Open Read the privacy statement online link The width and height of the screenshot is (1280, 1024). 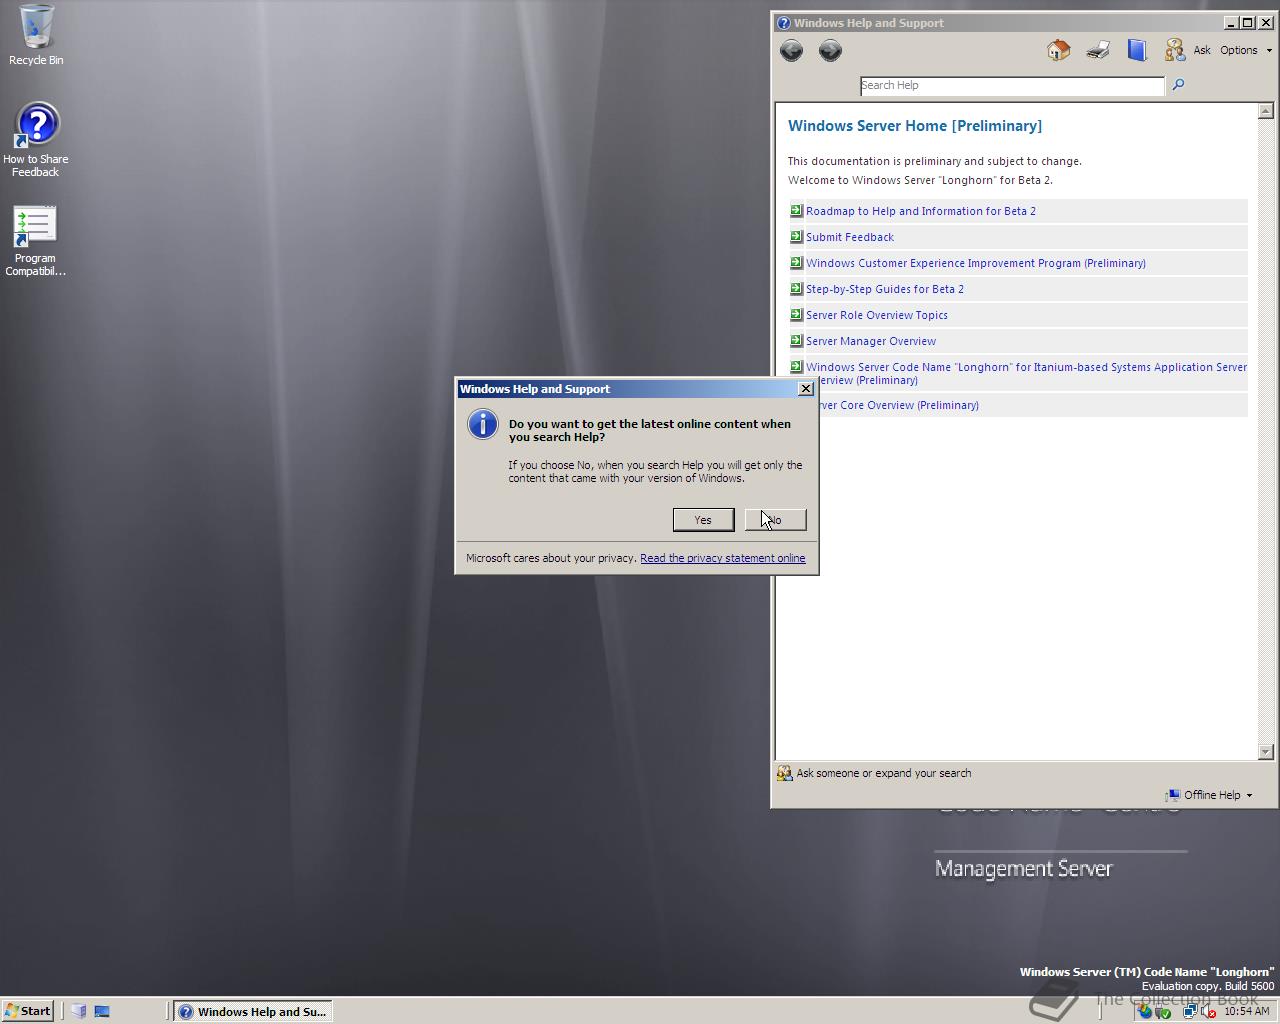point(722,558)
